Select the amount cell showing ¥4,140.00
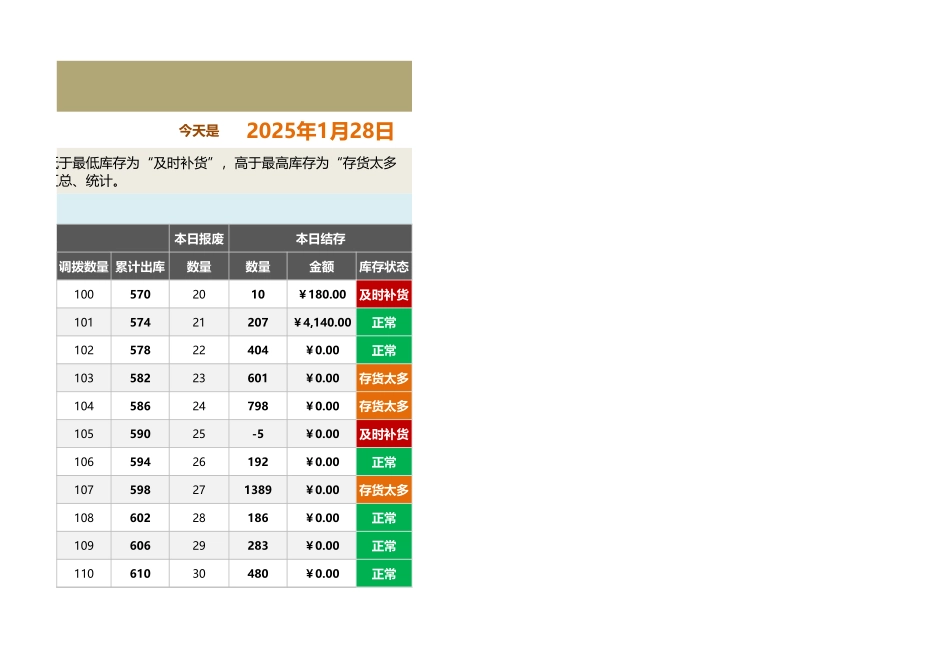Image resolution: width=950 pixels, height=672 pixels. click(322, 322)
